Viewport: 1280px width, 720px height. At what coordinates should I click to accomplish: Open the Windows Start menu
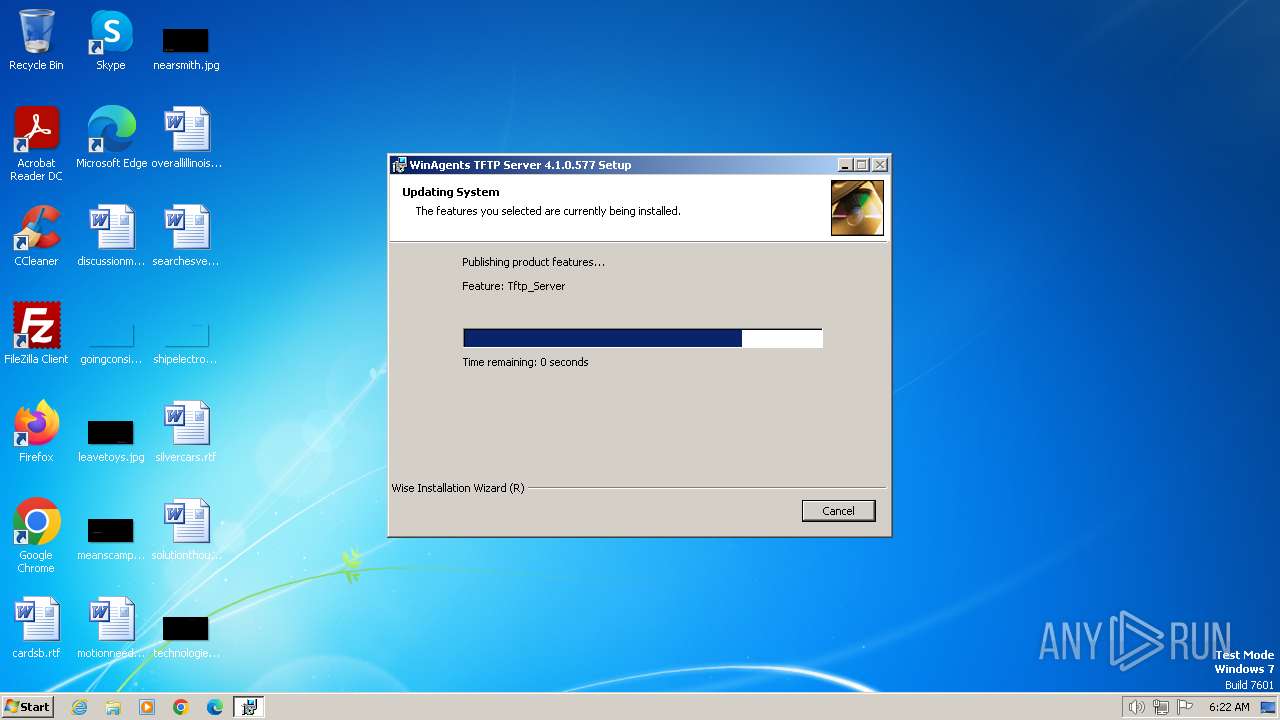[27, 706]
